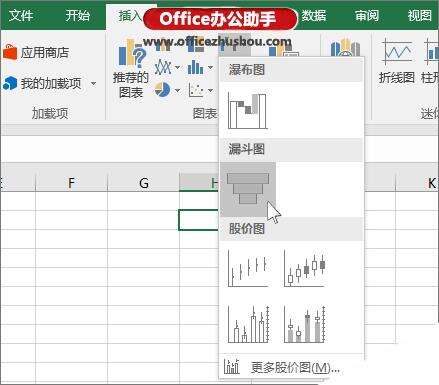The width and height of the screenshot is (439, 385).
Task: Open 我的加载项 add-ins
Action: pos(42,83)
